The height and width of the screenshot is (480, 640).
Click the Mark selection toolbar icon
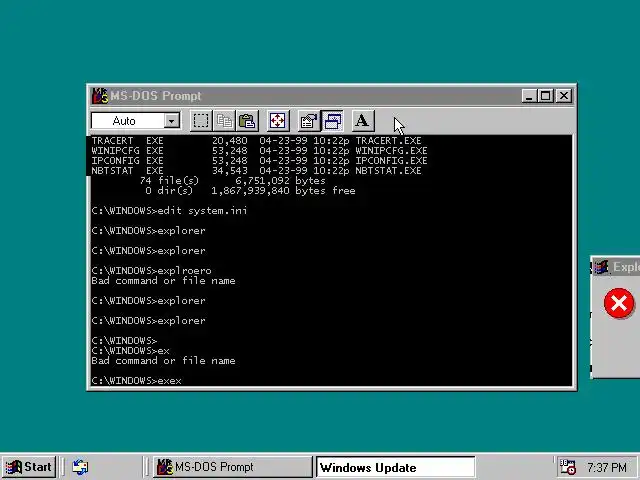201,121
